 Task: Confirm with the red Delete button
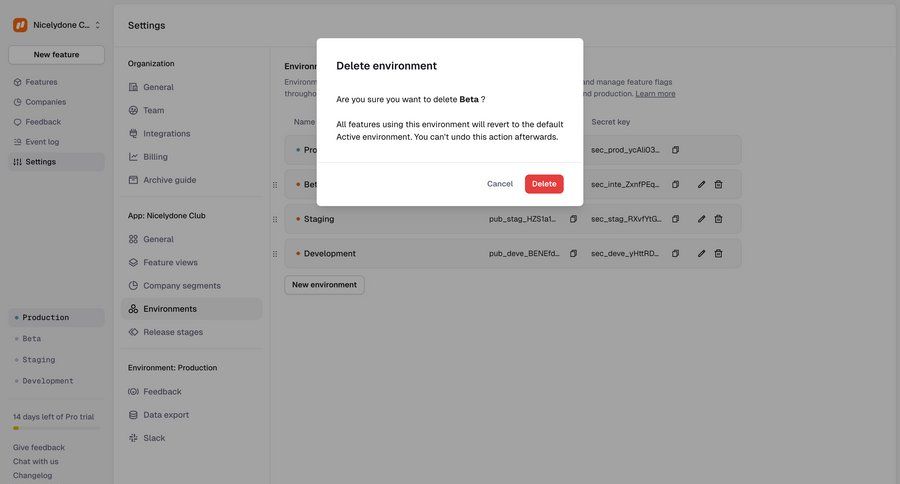pyautogui.click(x=544, y=184)
